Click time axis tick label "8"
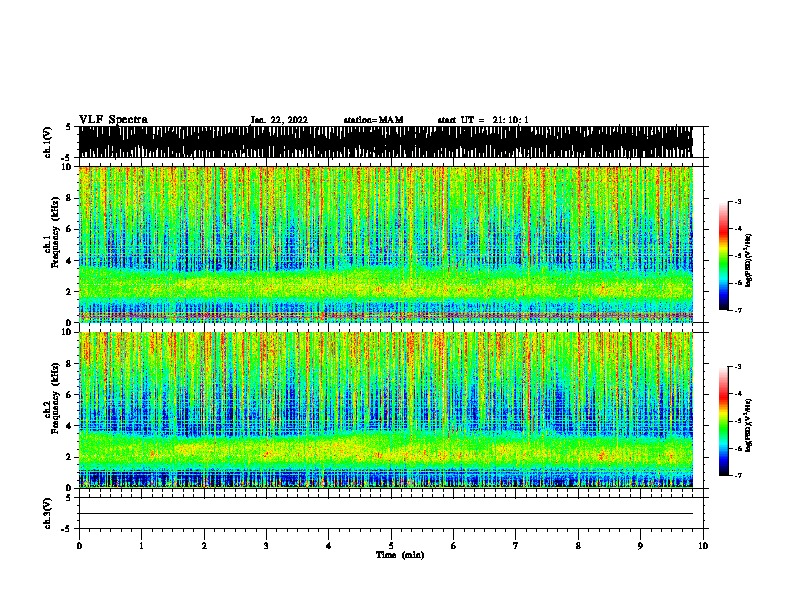 578,546
